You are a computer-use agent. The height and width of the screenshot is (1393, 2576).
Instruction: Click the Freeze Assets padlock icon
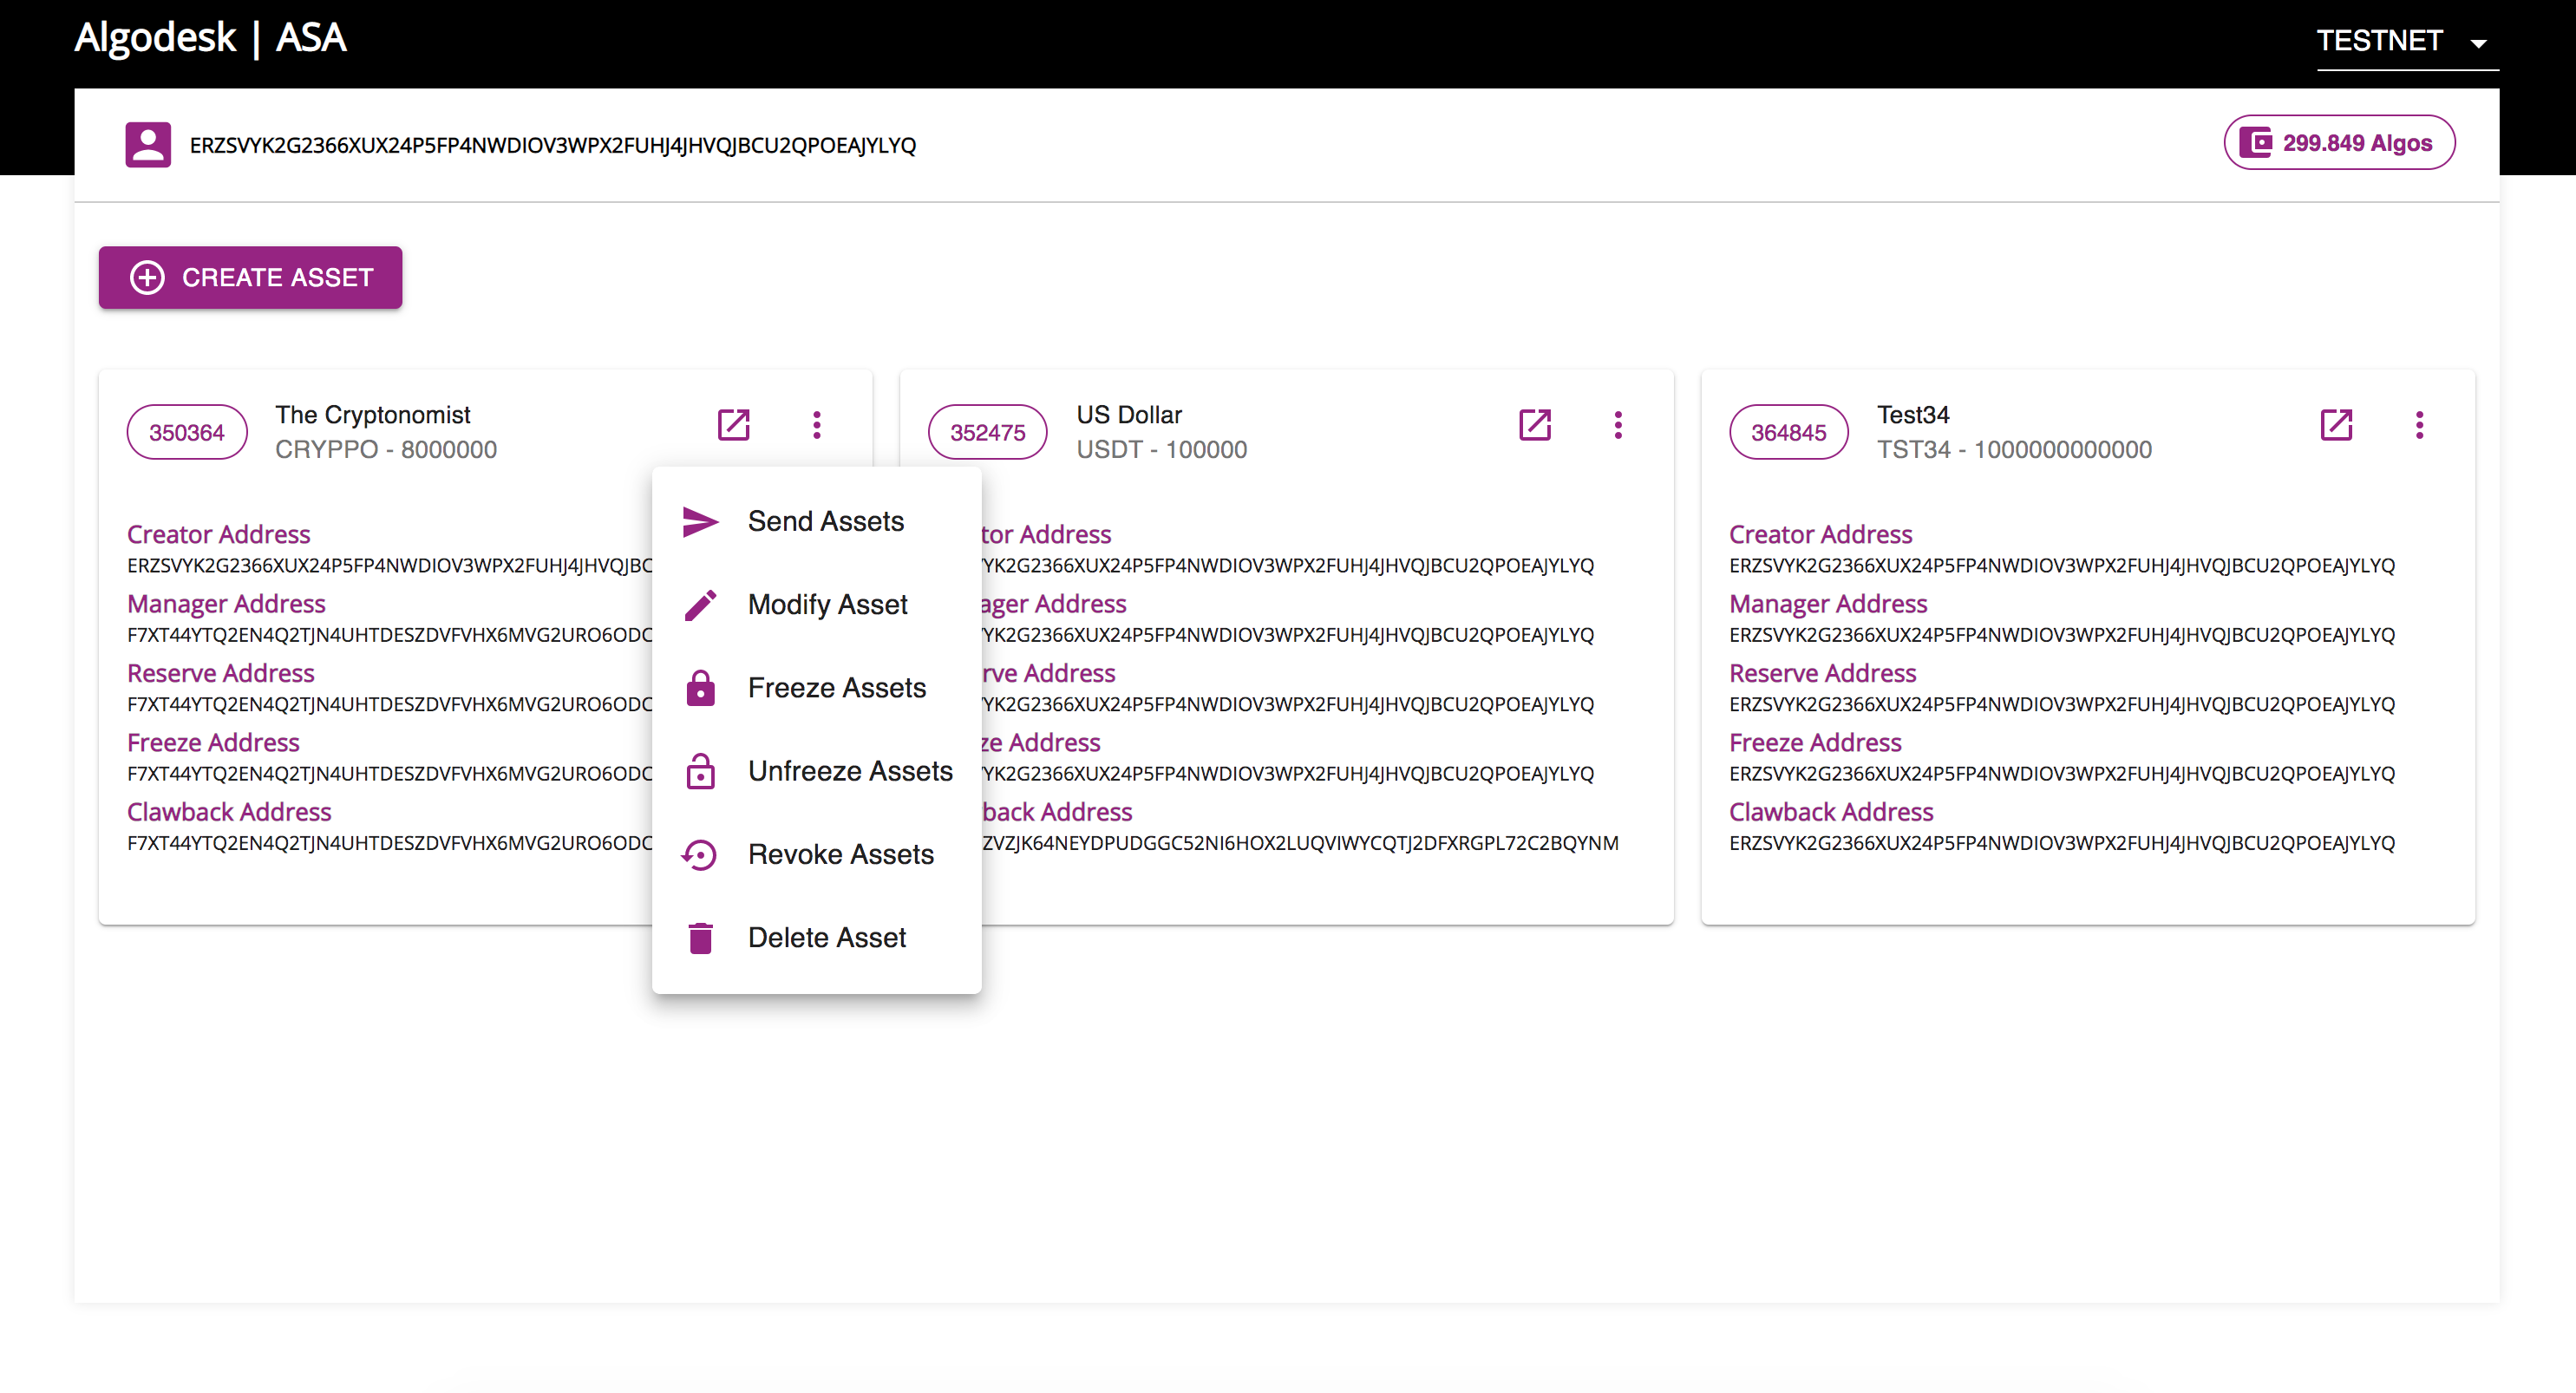700,687
